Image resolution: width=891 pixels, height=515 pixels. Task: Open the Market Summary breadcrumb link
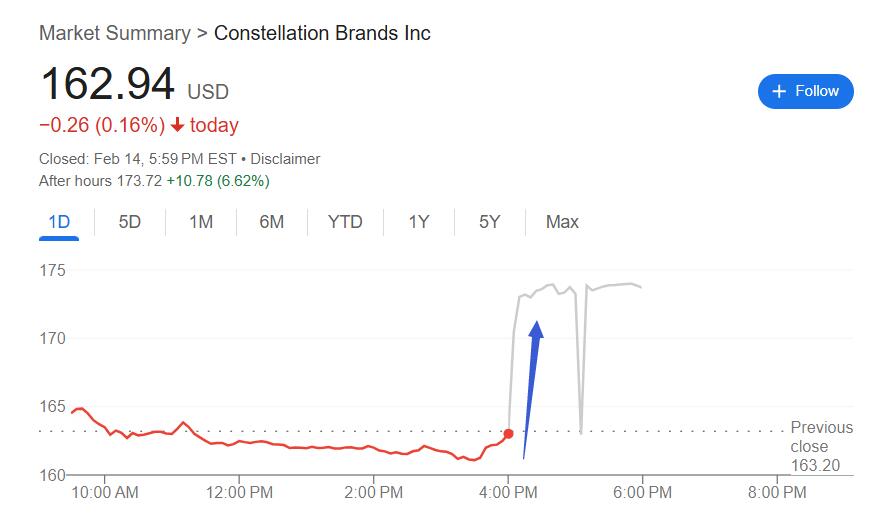pos(115,33)
